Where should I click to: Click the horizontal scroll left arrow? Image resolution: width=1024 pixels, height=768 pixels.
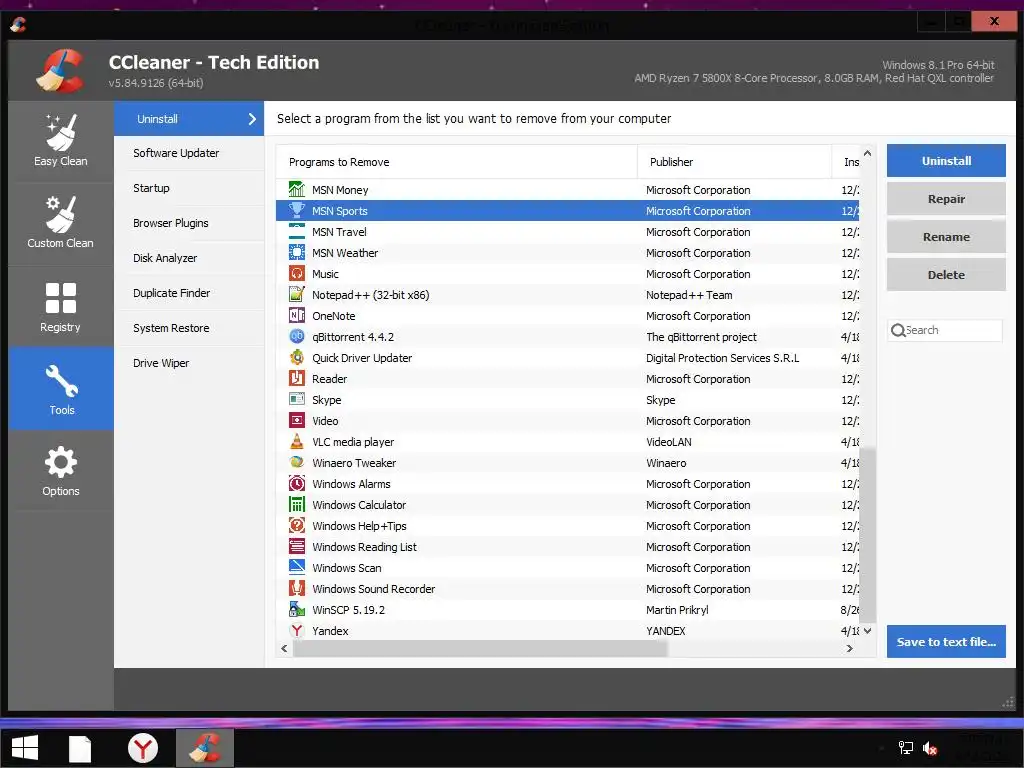[284, 648]
